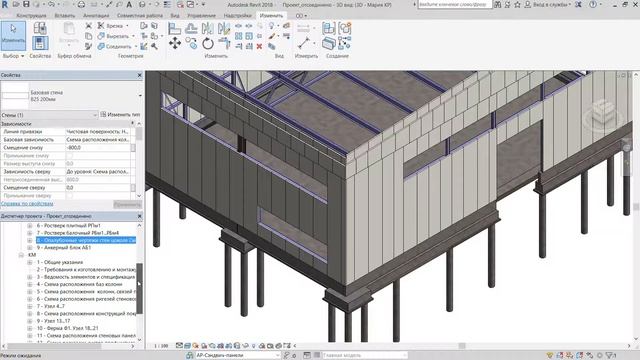The width and height of the screenshot is (640, 360).
Task: Select the Rotate tool
Action: coord(208,43)
